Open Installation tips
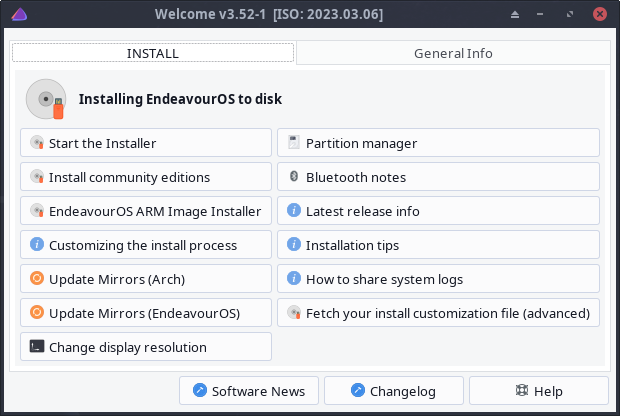This screenshot has width=620, height=416. tap(438, 245)
